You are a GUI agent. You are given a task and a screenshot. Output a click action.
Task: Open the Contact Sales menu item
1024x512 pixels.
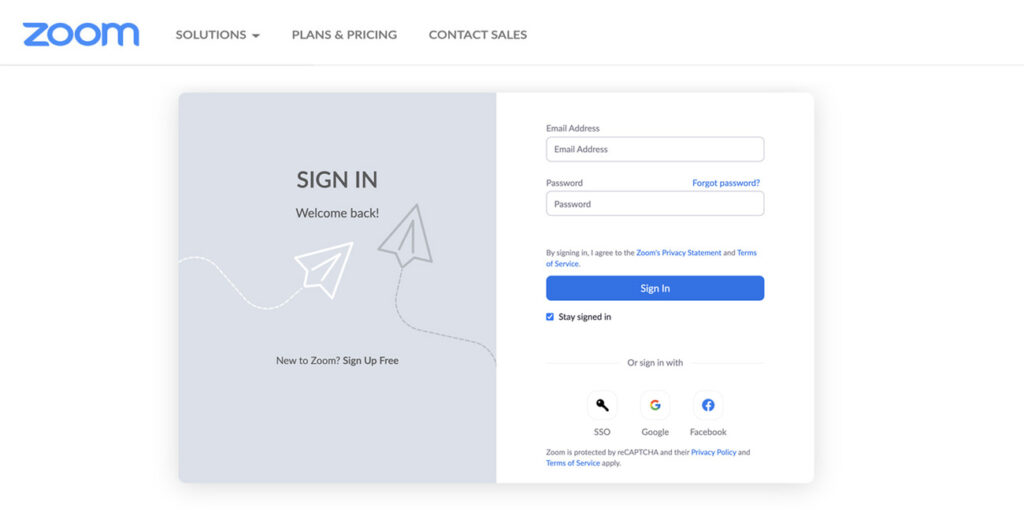pyautogui.click(x=477, y=35)
